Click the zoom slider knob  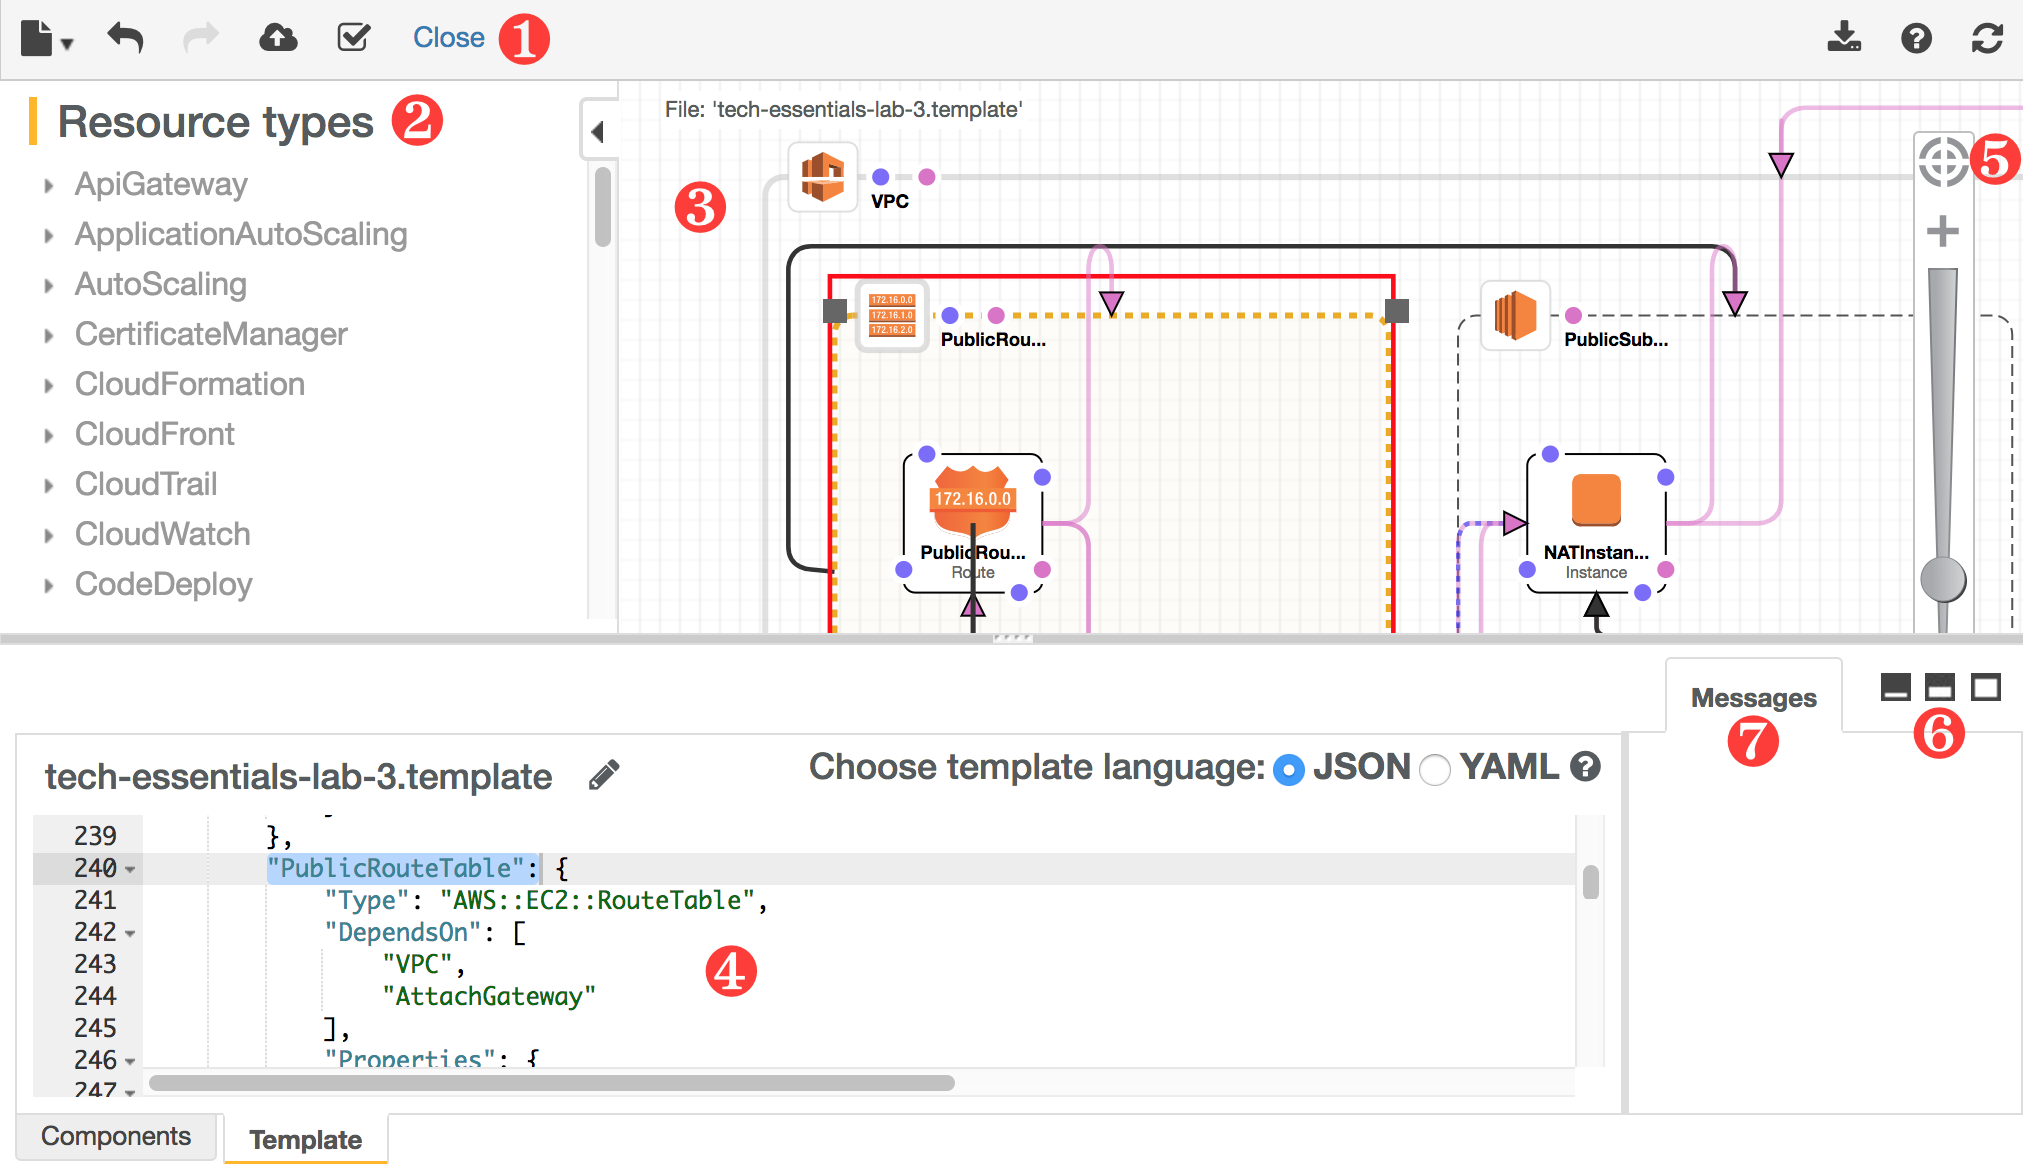[x=1943, y=579]
